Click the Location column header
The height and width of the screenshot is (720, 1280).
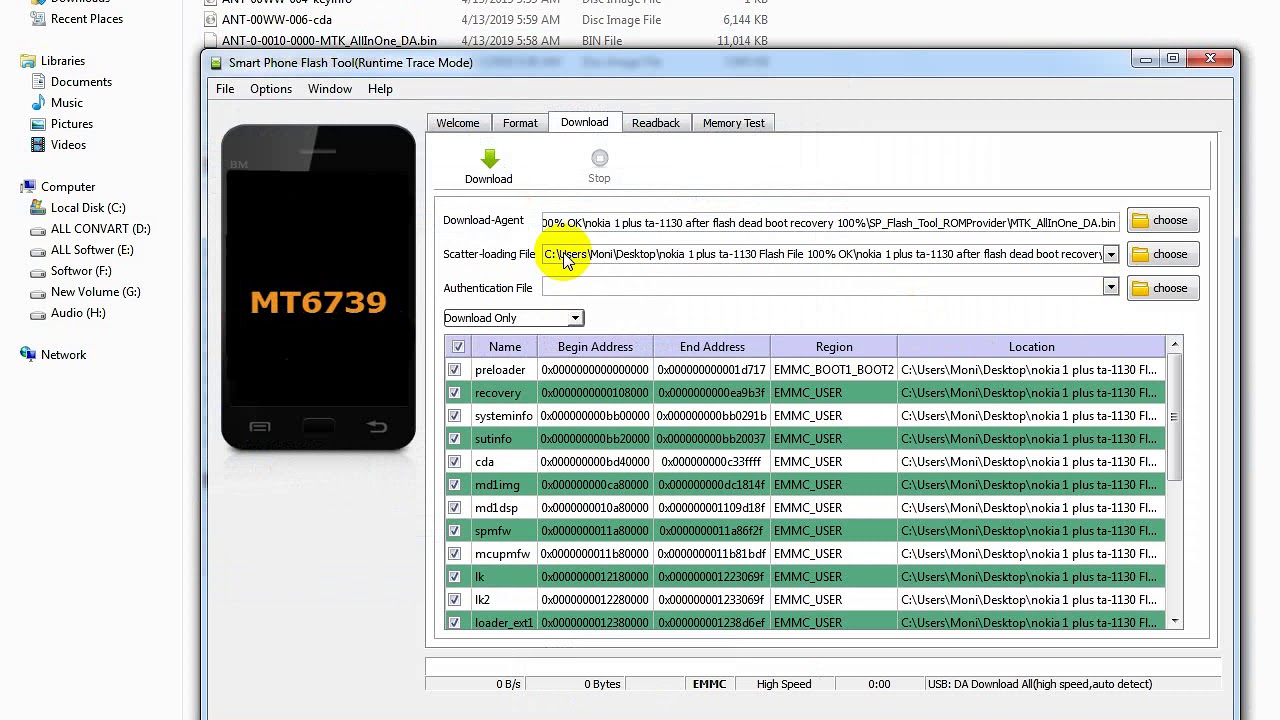point(1031,347)
